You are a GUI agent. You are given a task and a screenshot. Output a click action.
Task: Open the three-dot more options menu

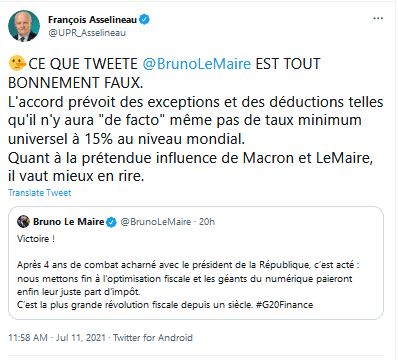(378, 18)
